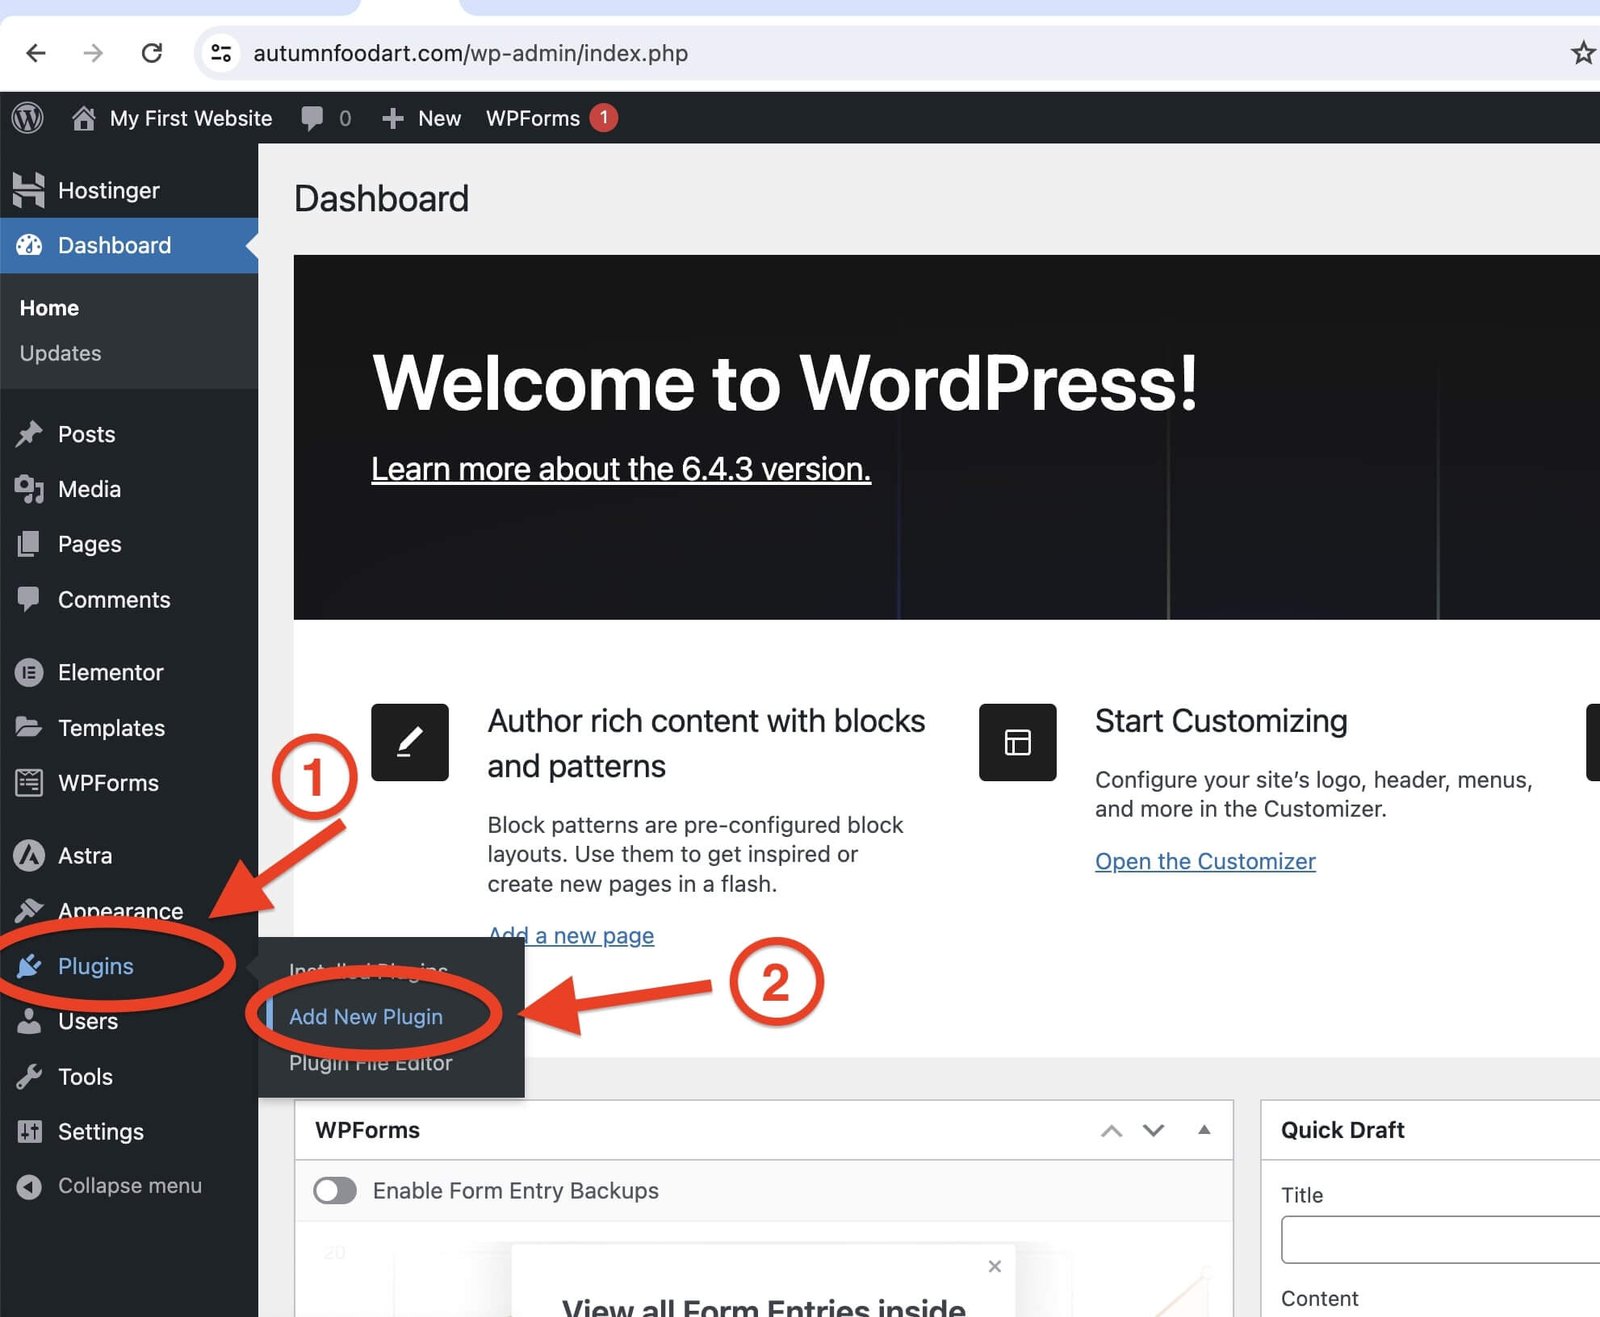The image size is (1600, 1317).
Task: Click the Hostinger logo icon
Action: tap(29, 190)
